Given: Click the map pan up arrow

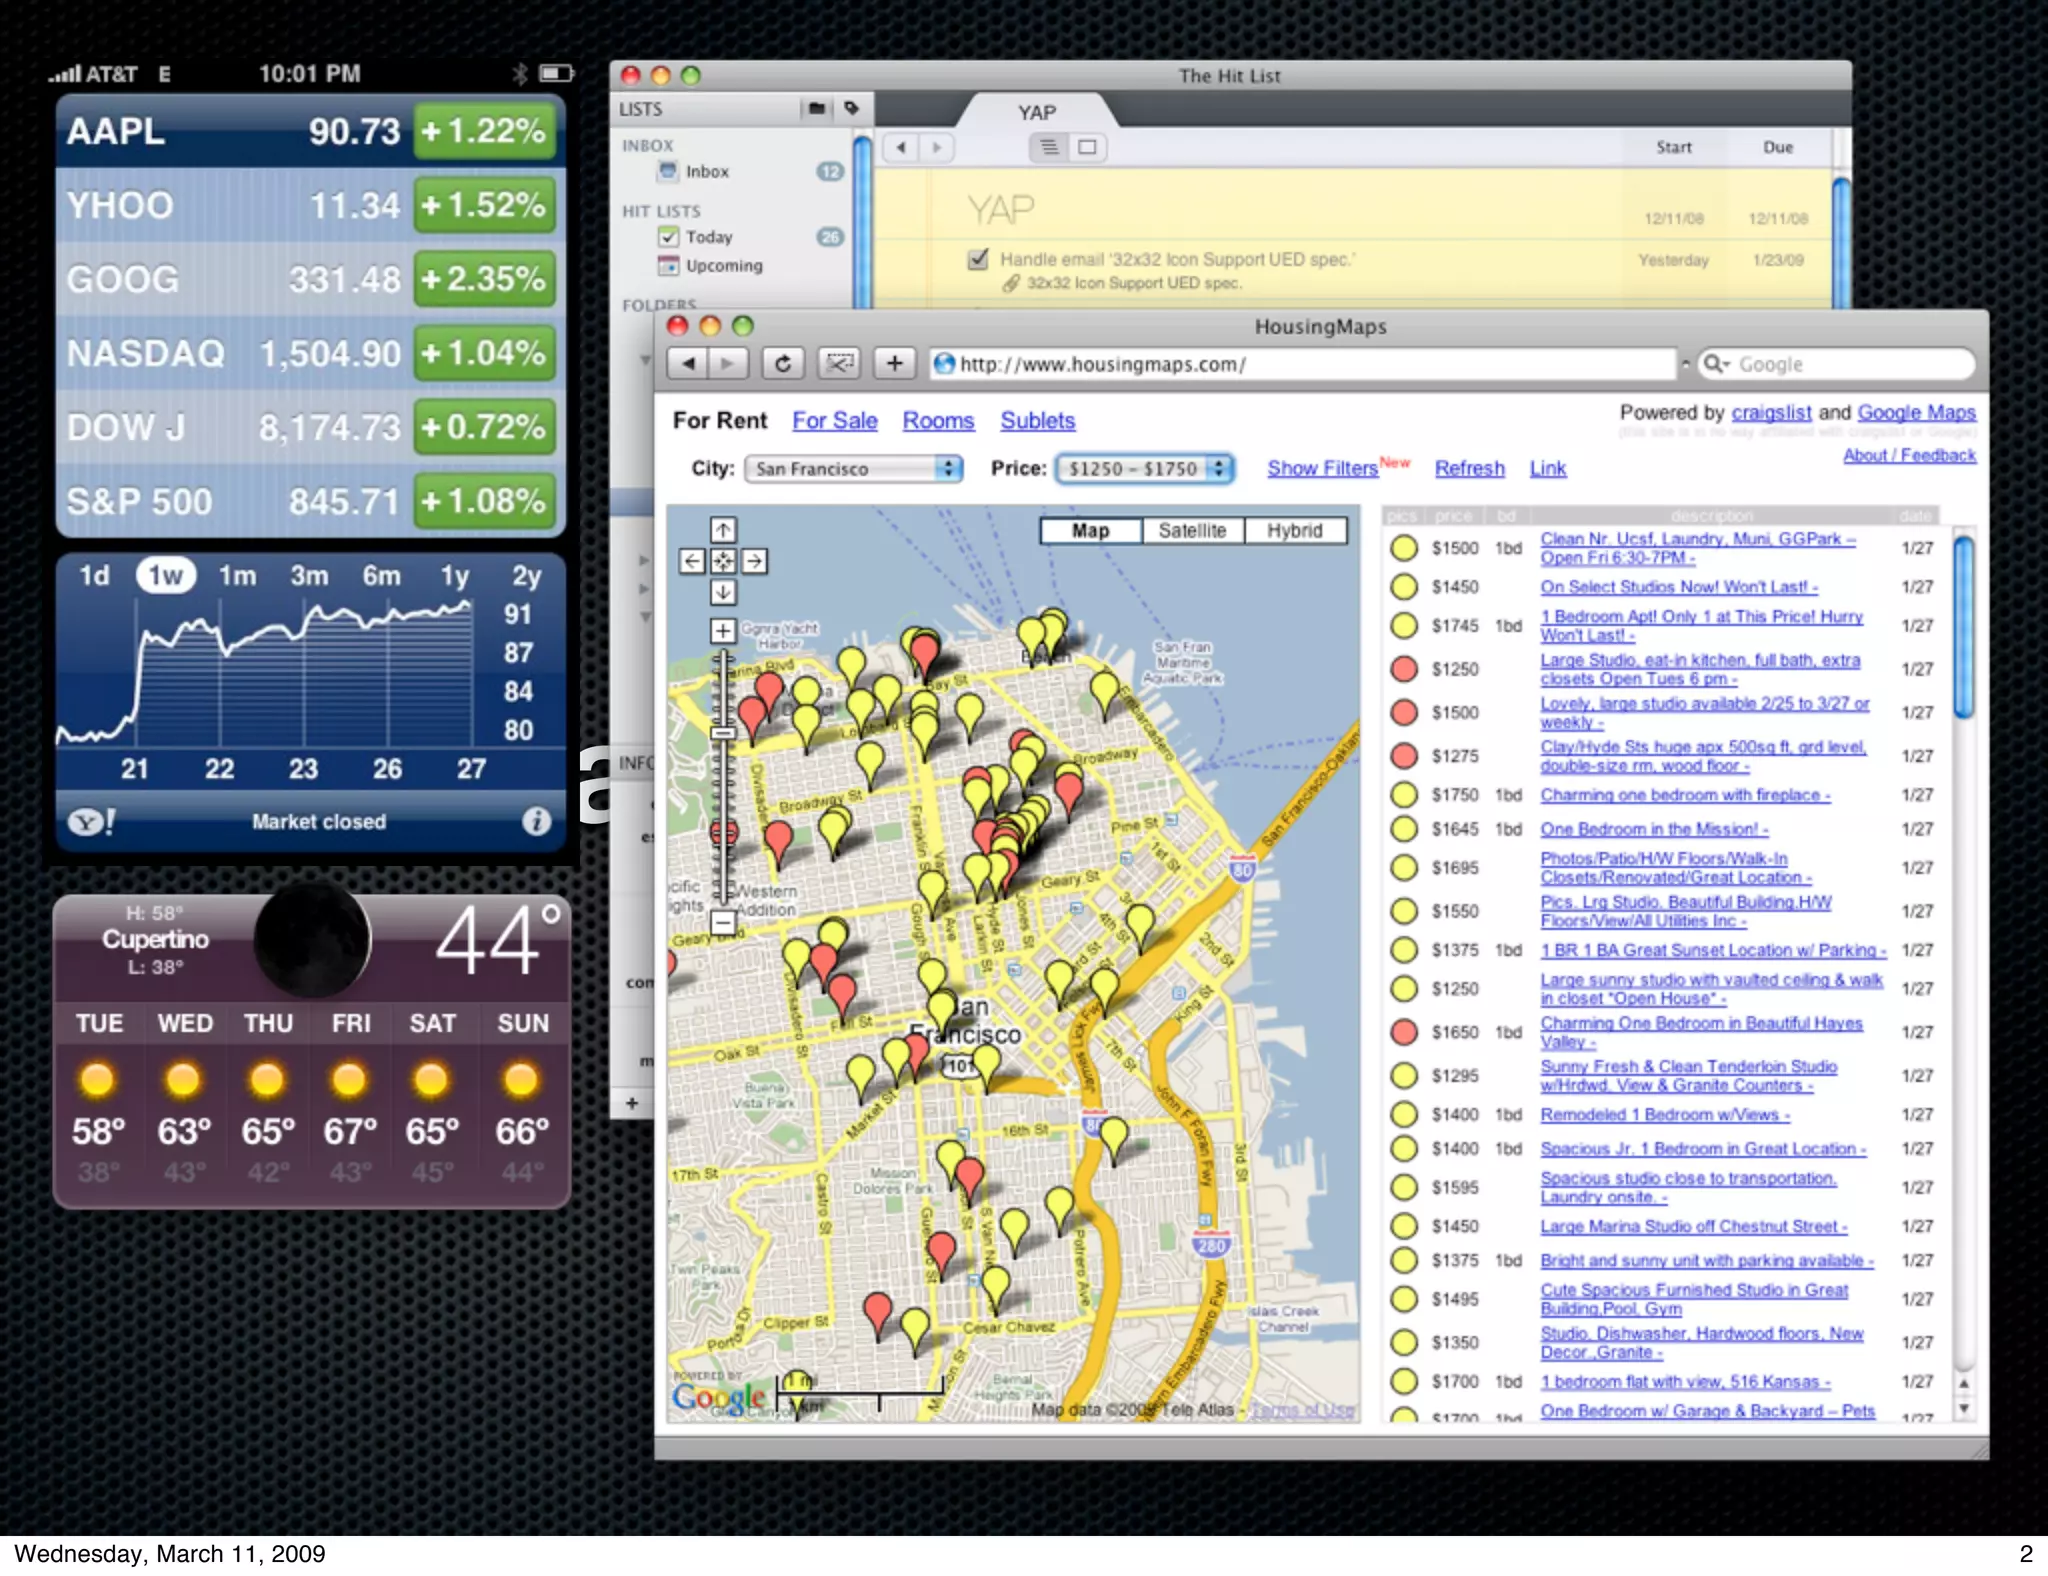Looking at the screenshot, I should click(723, 530).
